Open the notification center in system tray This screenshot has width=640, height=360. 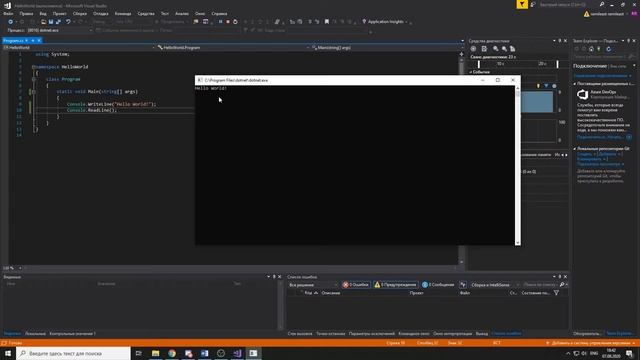pyautogui.click(x=629, y=353)
